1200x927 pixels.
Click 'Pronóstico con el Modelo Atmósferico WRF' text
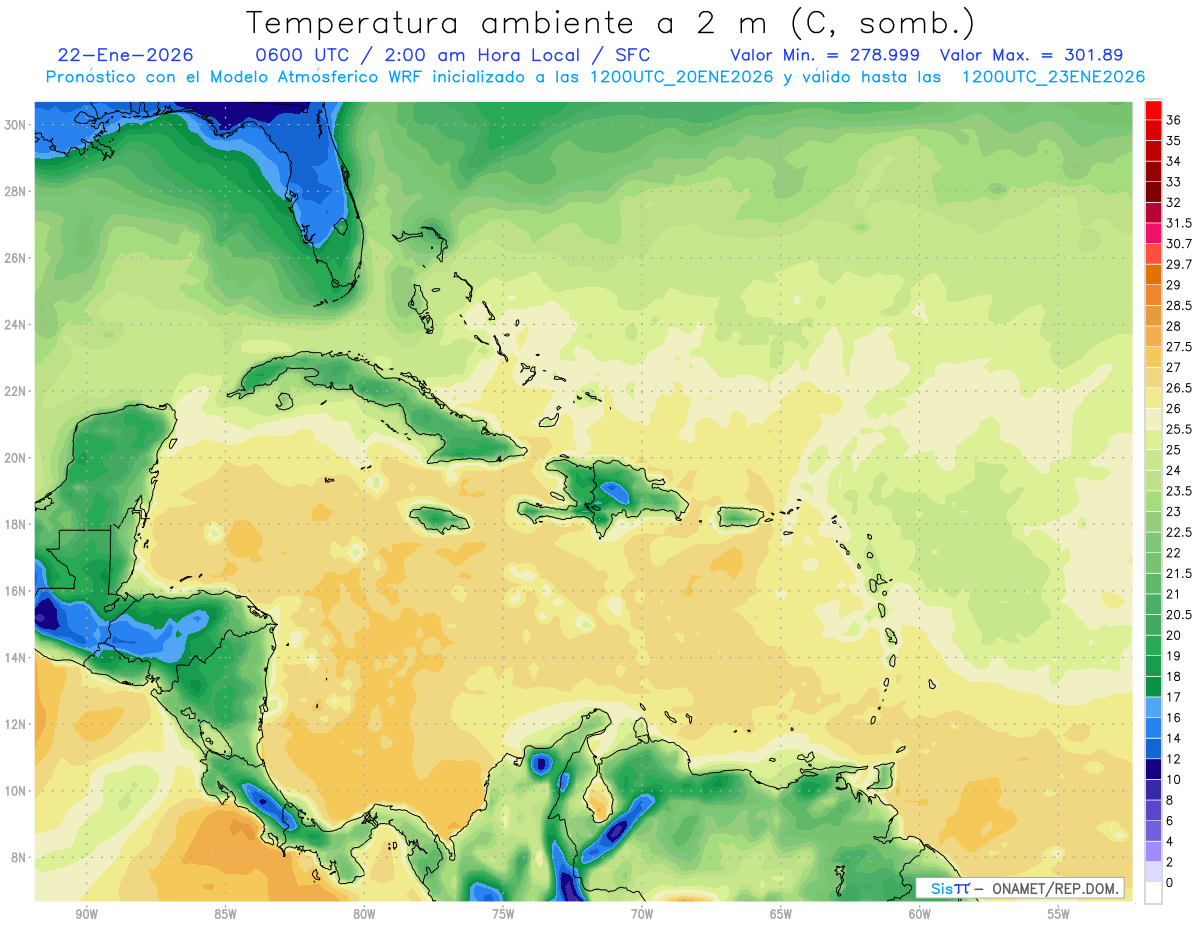point(235,77)
